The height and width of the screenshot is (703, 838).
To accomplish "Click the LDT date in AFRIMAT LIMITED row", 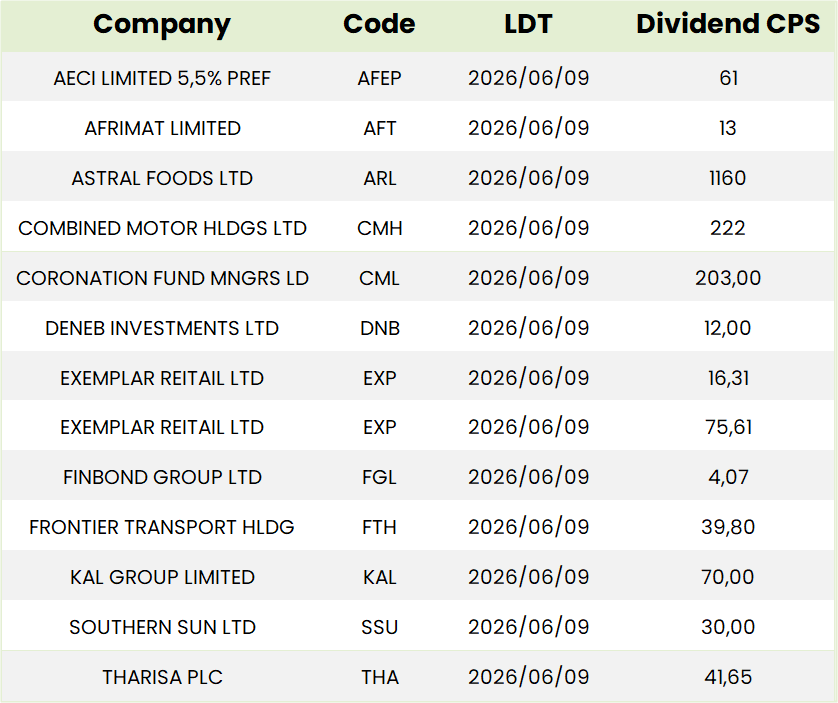I will (x=528, y=128).
